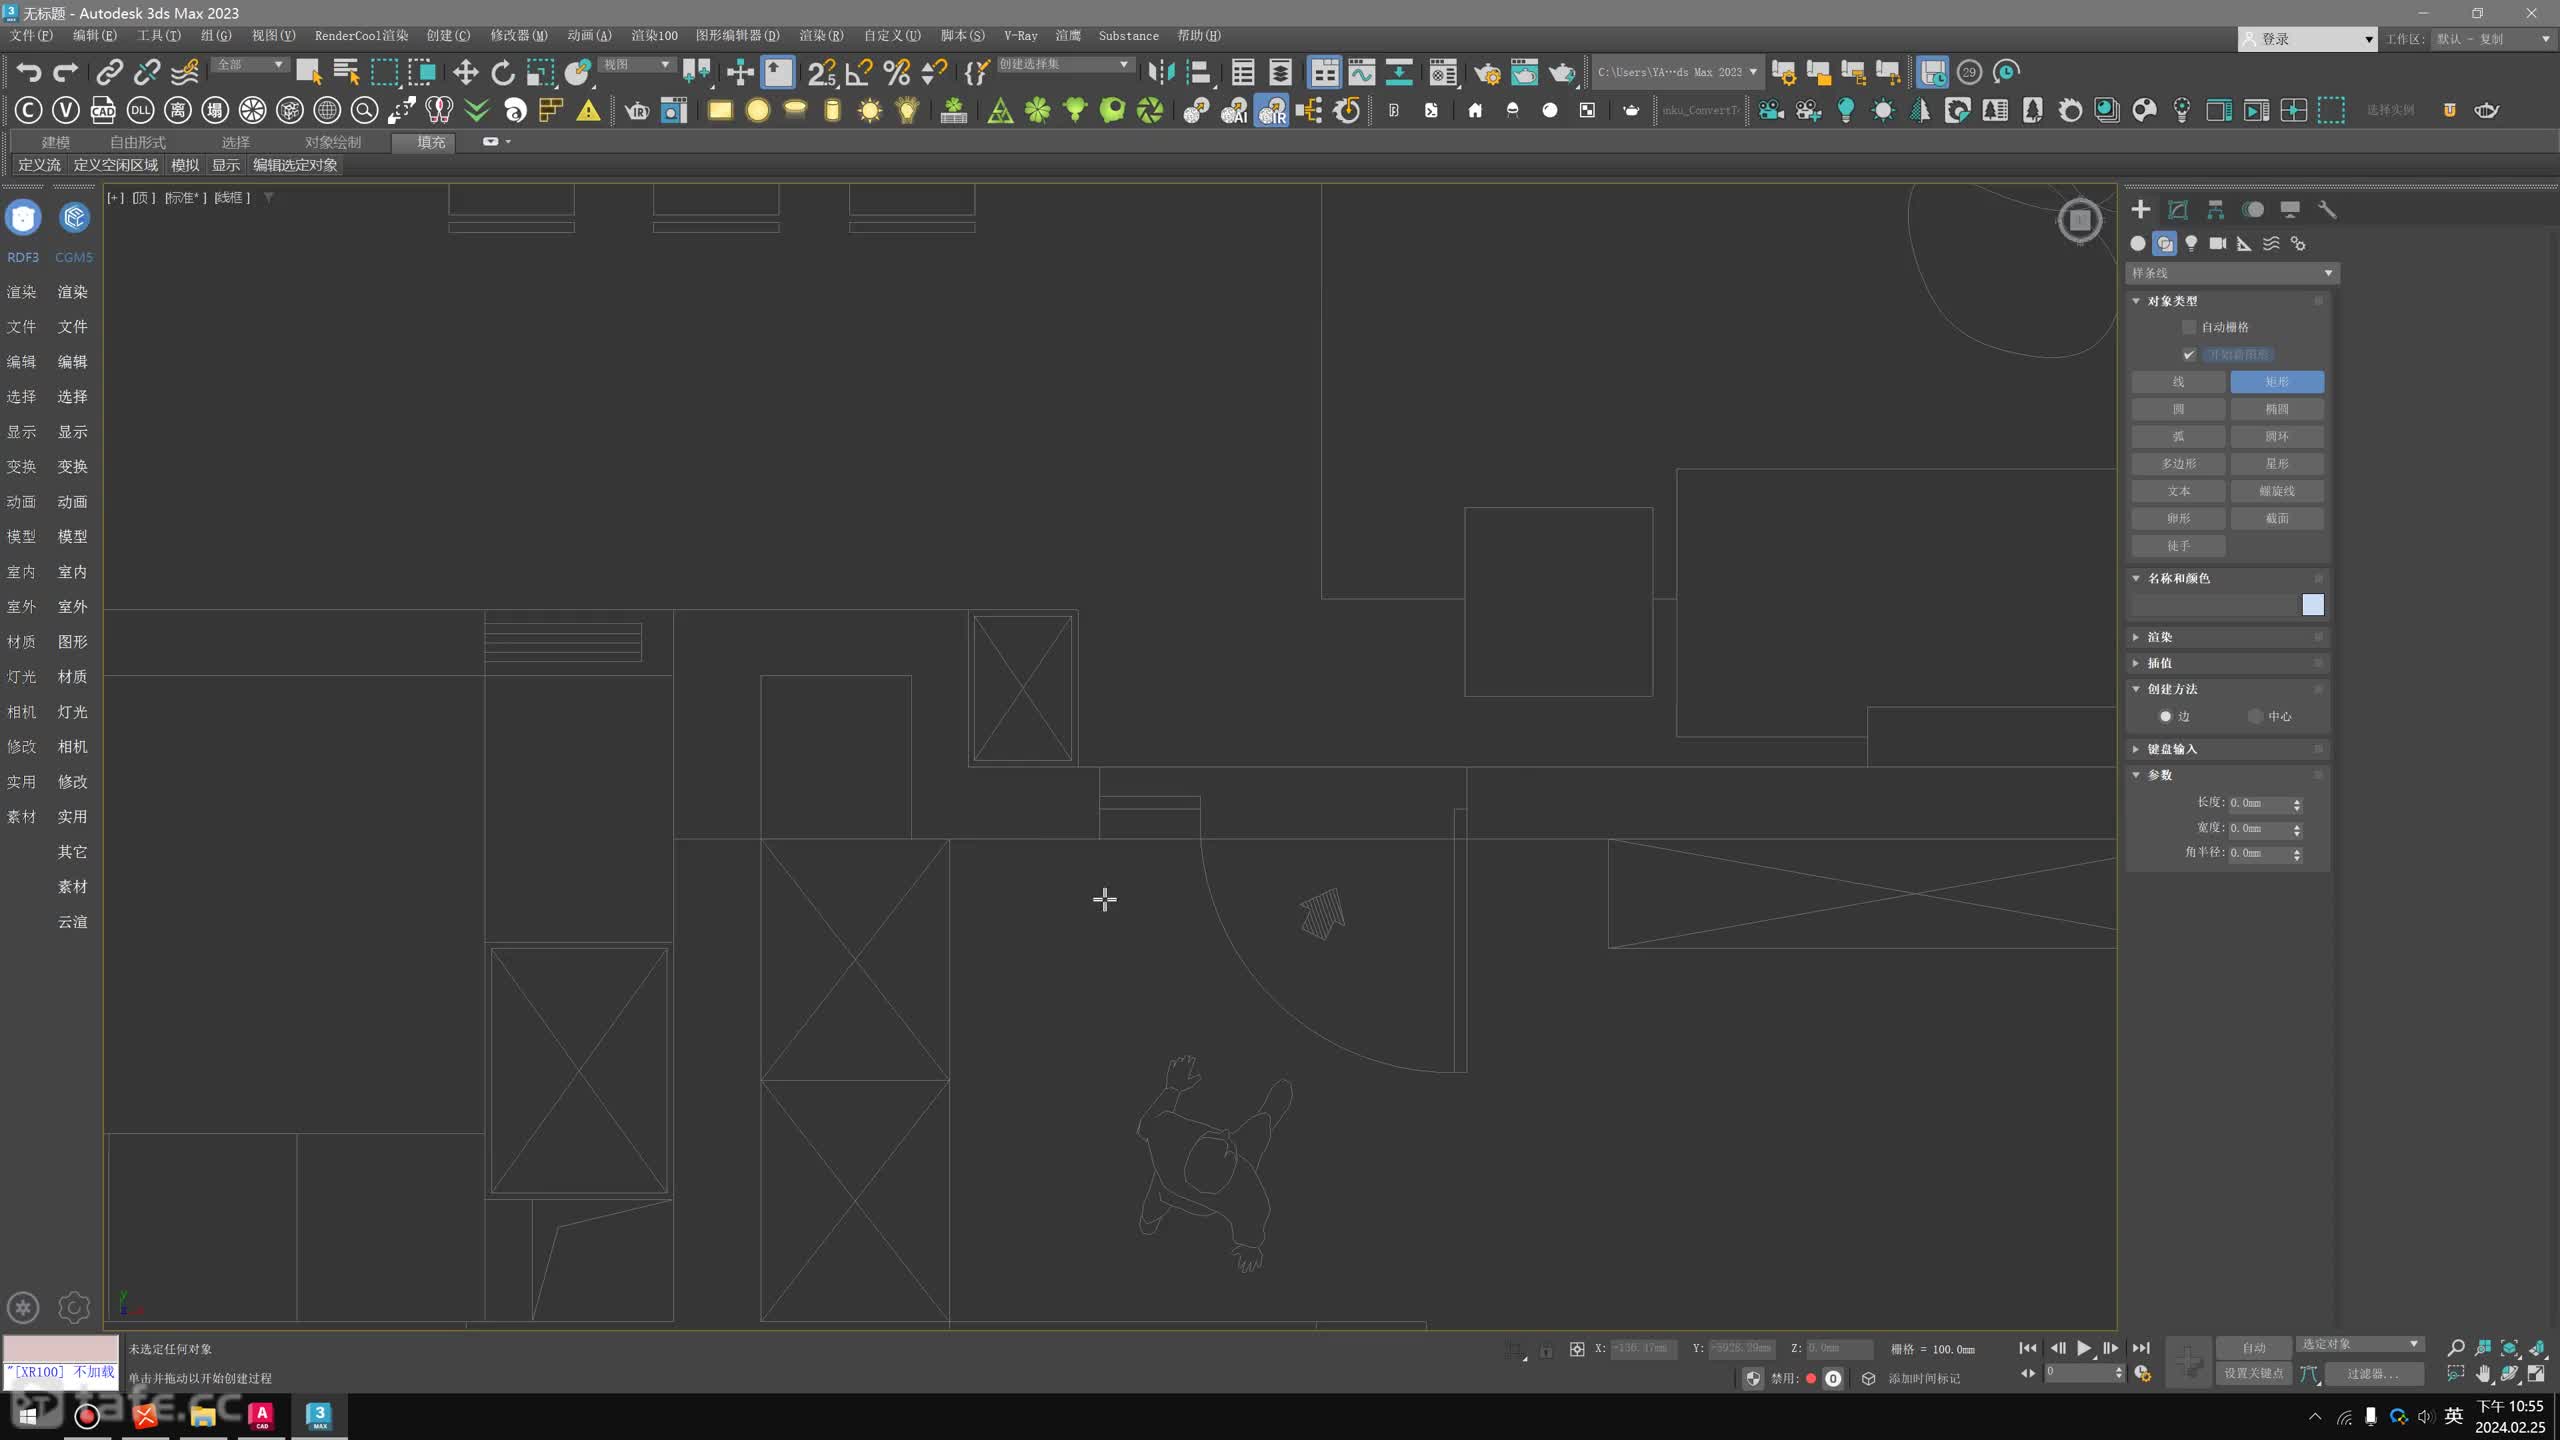Click the 定义流 ribbon button
Screen dimensions: 2560x1440
tap(39, 165)
